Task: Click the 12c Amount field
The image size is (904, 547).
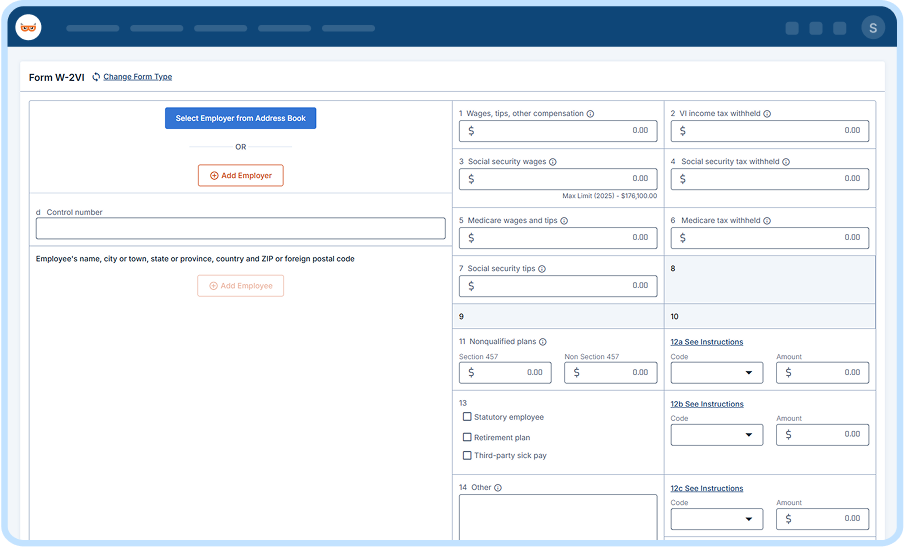Action: 822,519
